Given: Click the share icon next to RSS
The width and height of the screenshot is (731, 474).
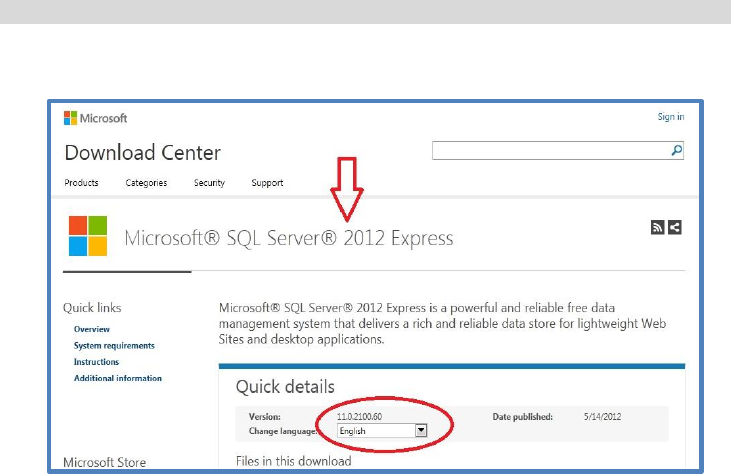Looking at the screenshot, I should point(675,227).
